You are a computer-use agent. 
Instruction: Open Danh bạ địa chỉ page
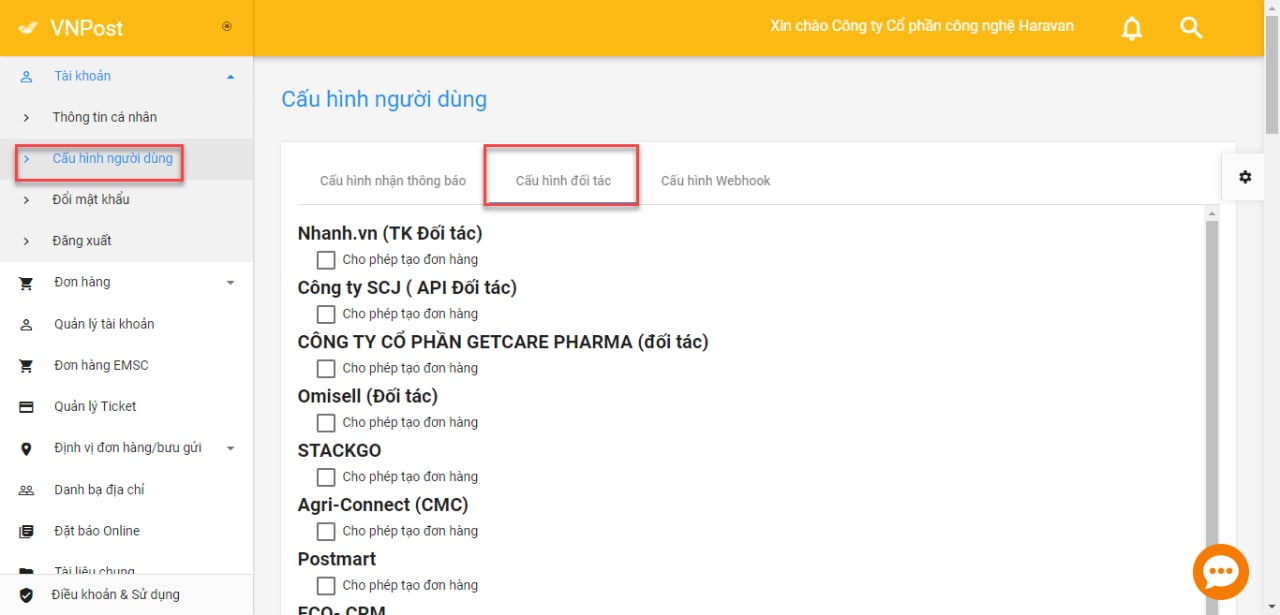(99, 490)
